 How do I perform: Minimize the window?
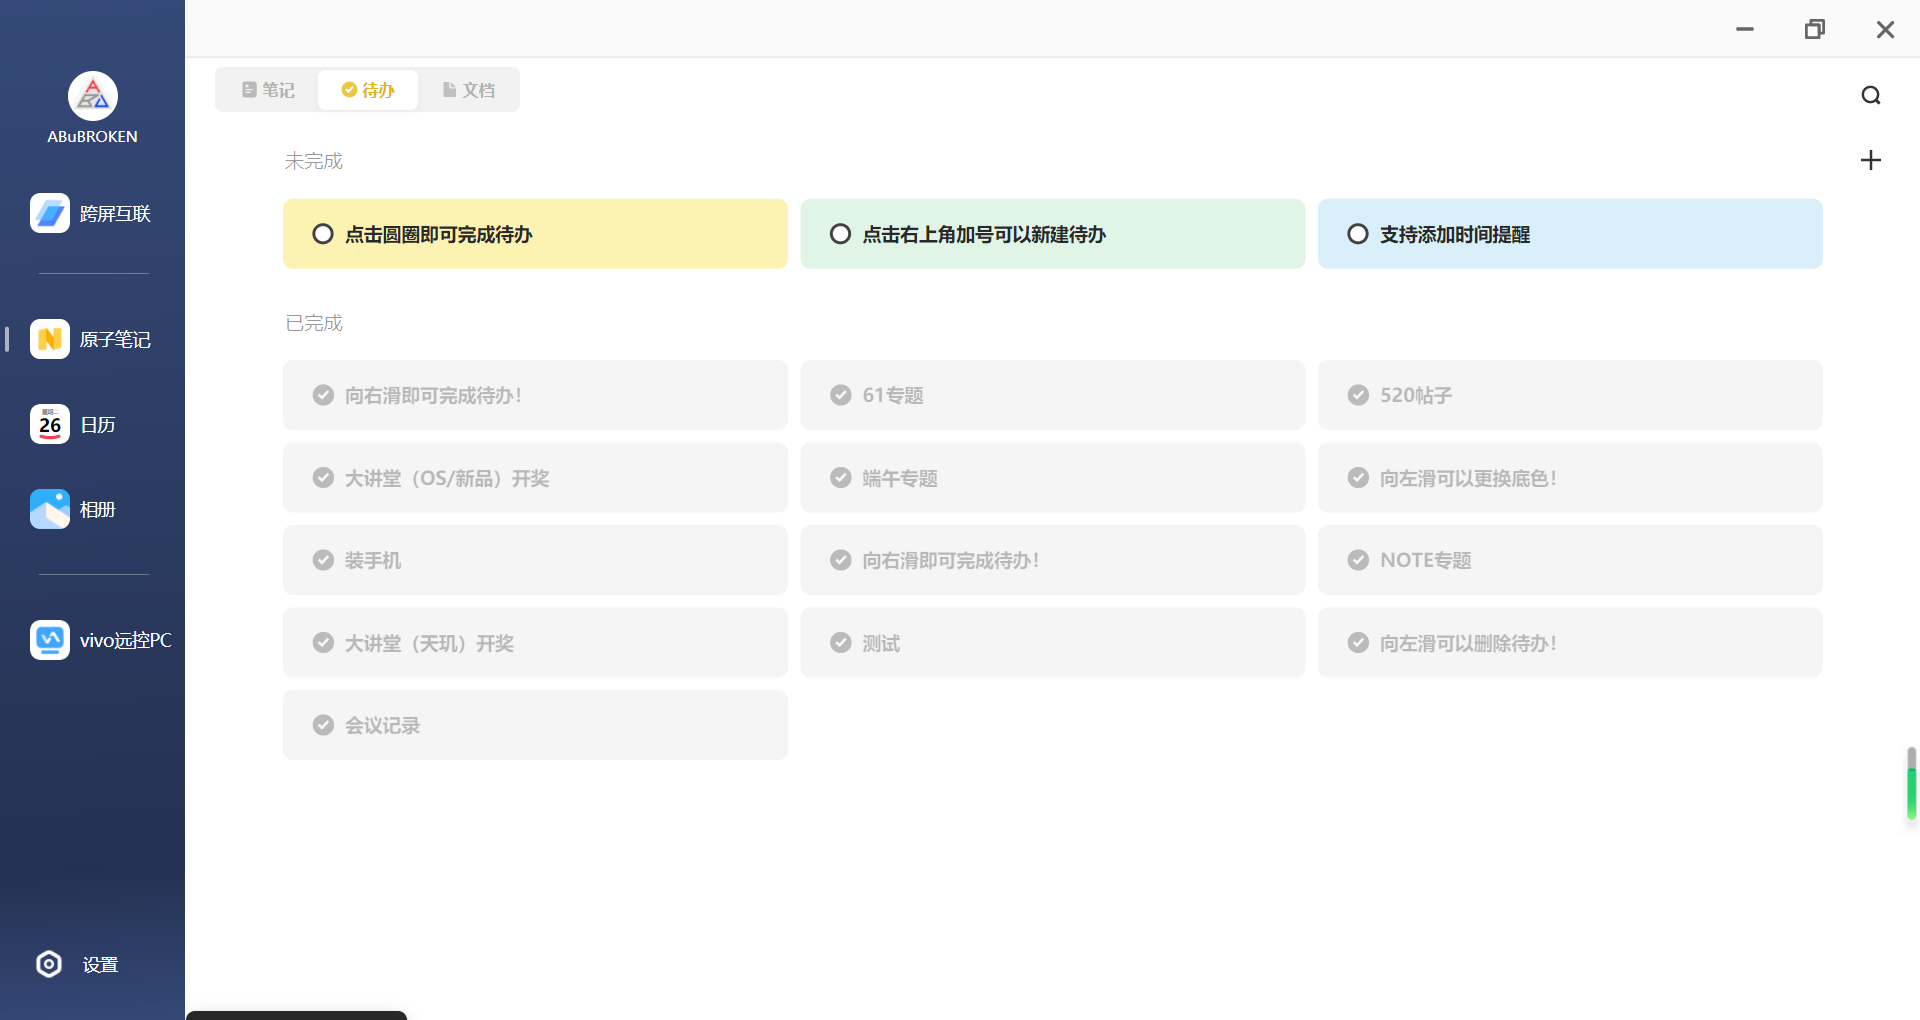(1745, 29)
